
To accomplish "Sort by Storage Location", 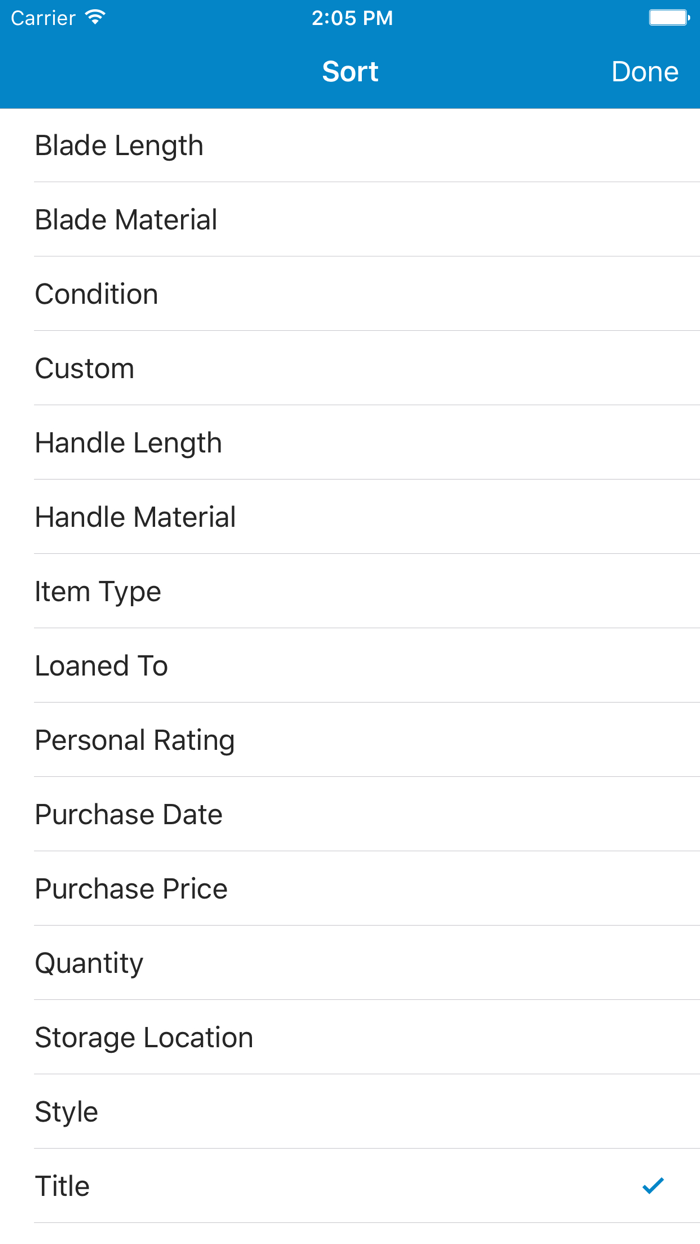I will click(x=144, y=1038).
